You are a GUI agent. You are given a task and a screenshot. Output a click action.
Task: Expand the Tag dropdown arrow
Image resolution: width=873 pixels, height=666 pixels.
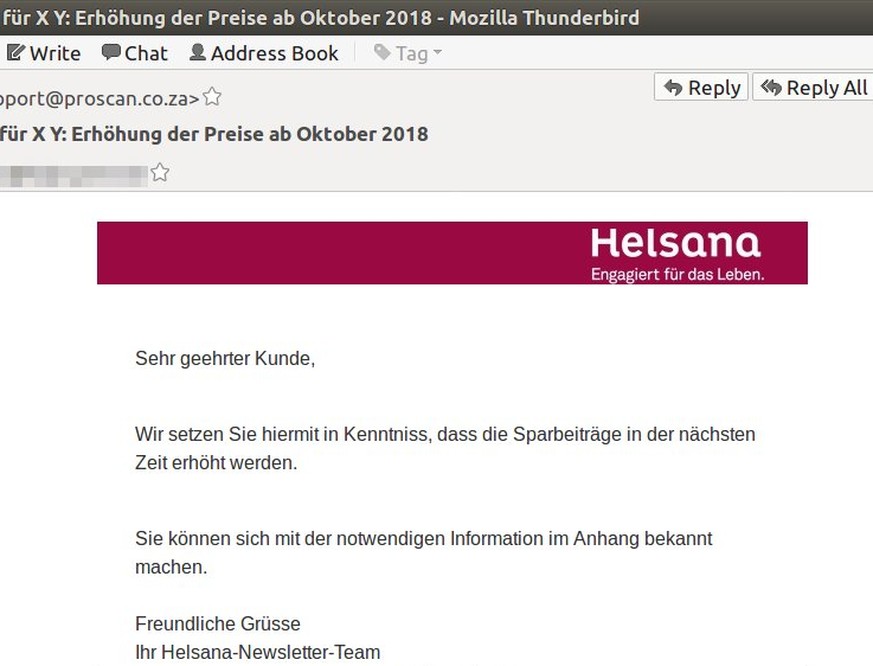437,53
